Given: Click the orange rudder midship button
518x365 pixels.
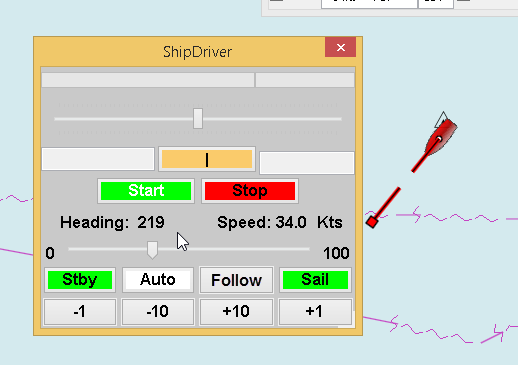Looking at the screenshot, I should click(207, 159).
